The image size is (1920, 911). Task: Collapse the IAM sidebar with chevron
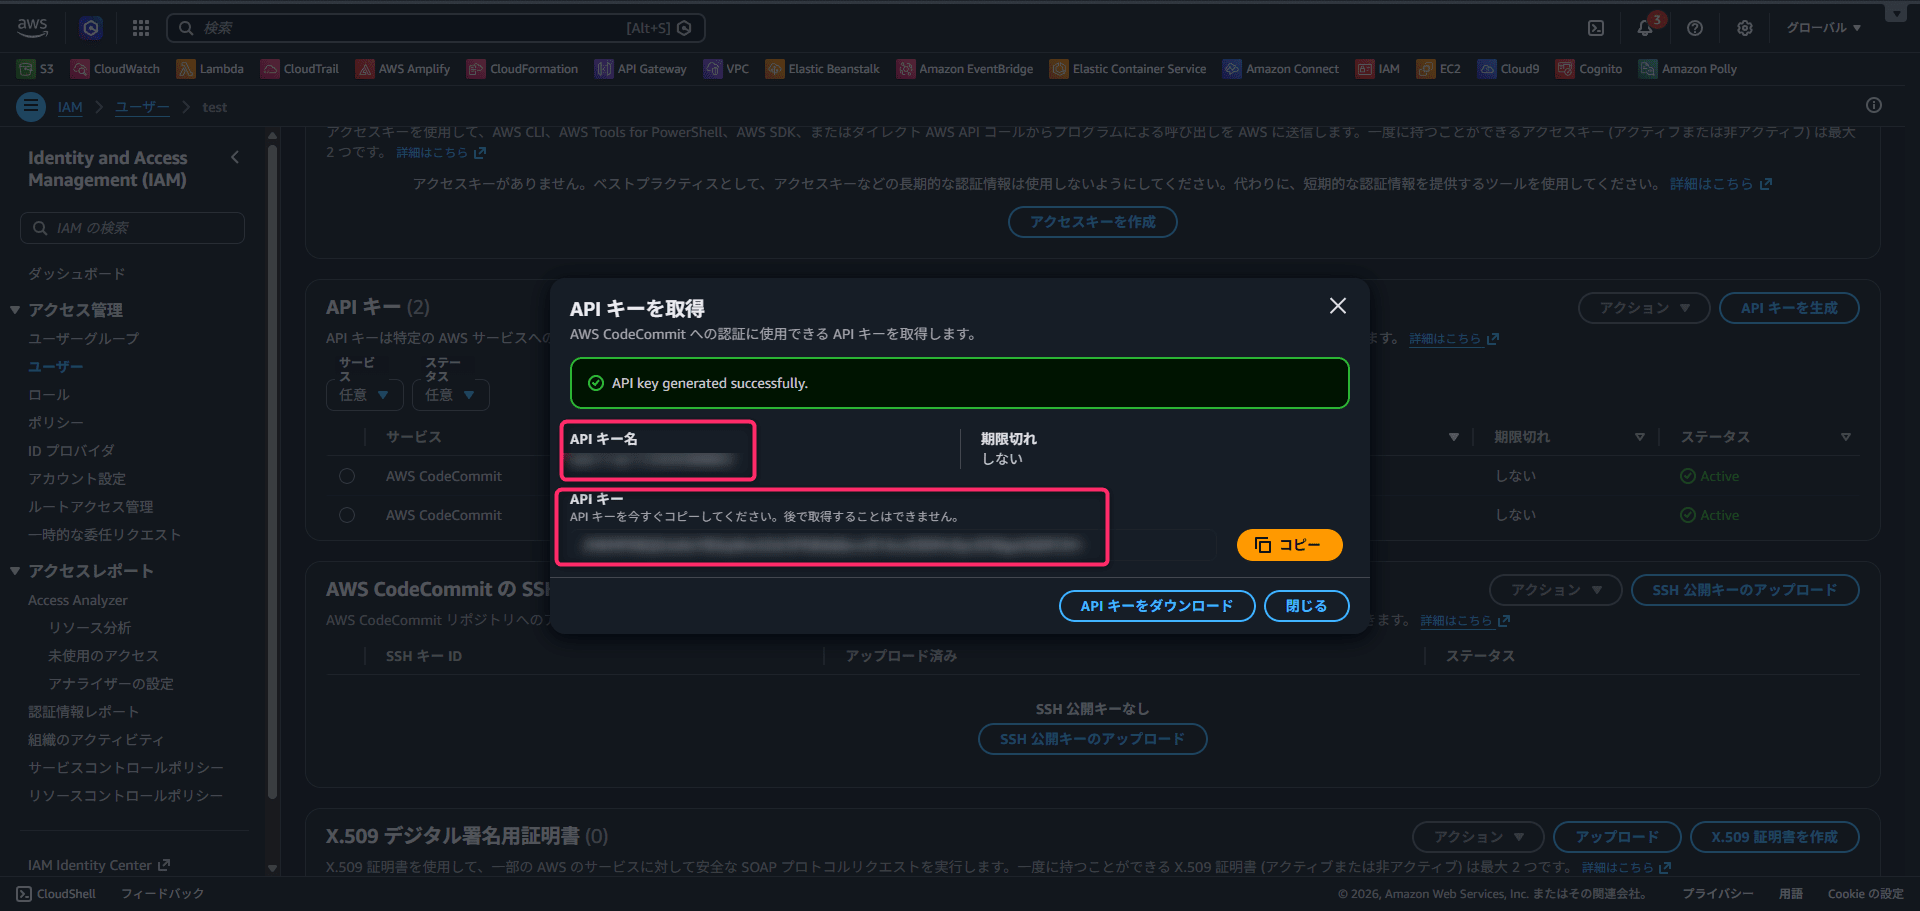pyautogui.click(x=235, y=157)
